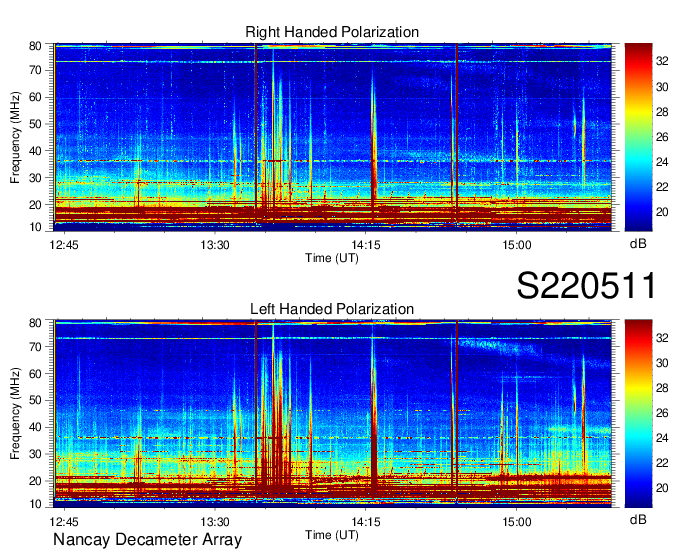Image resolution: width=680 pixels, height=552 pixels.
Task: Open the Left Handed Polarization spectrogram image
Action: click(333, 414)
